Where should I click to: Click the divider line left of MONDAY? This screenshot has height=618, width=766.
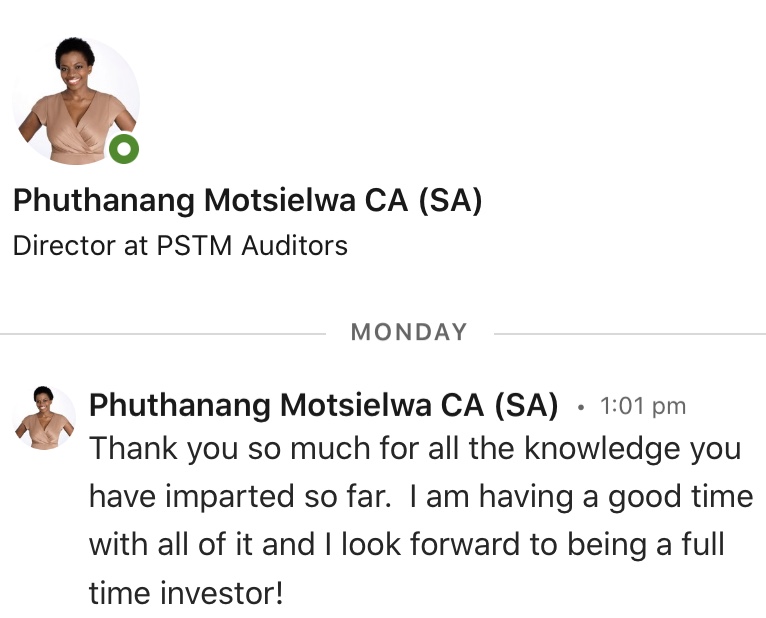[x=163, y=334]
